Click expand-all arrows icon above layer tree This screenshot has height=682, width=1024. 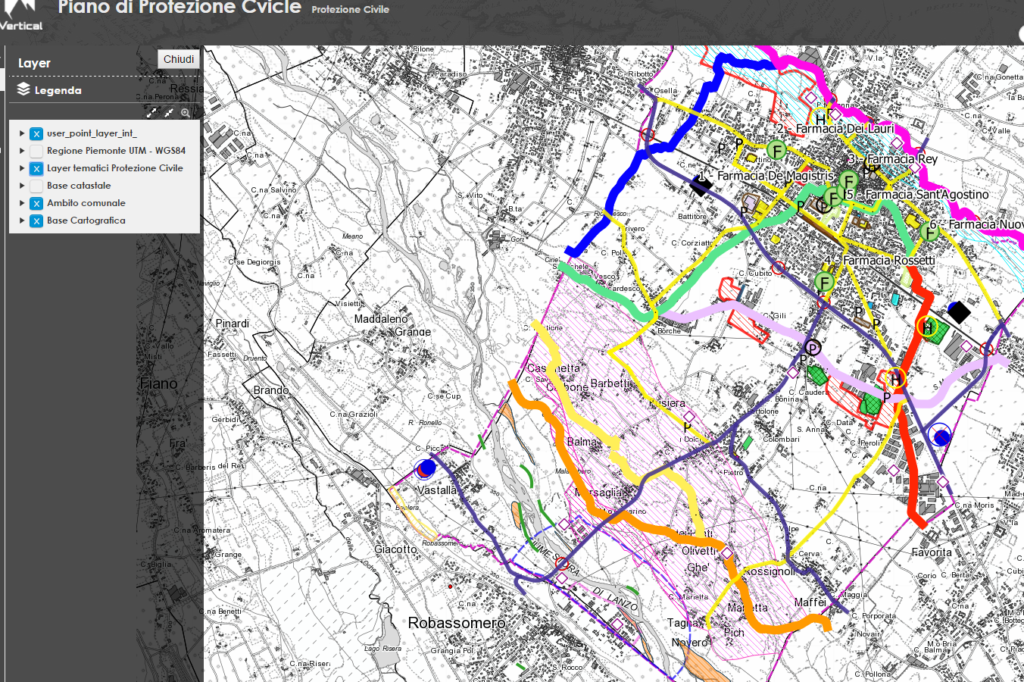[153, 113]
